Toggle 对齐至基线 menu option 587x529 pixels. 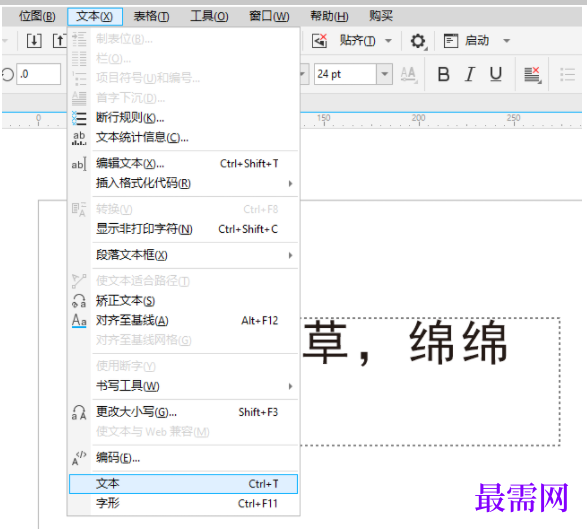183,320
